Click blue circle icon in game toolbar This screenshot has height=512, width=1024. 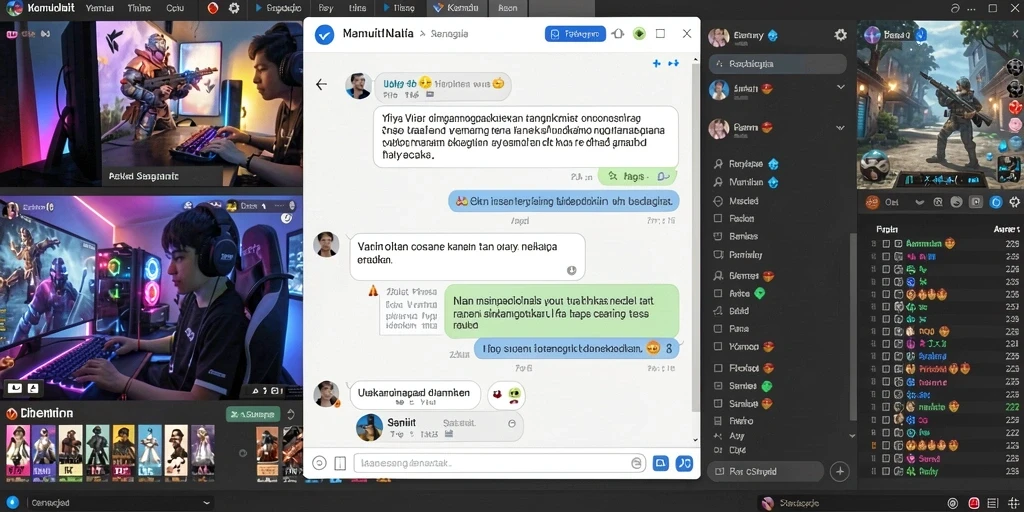click(x=996, y=202)
